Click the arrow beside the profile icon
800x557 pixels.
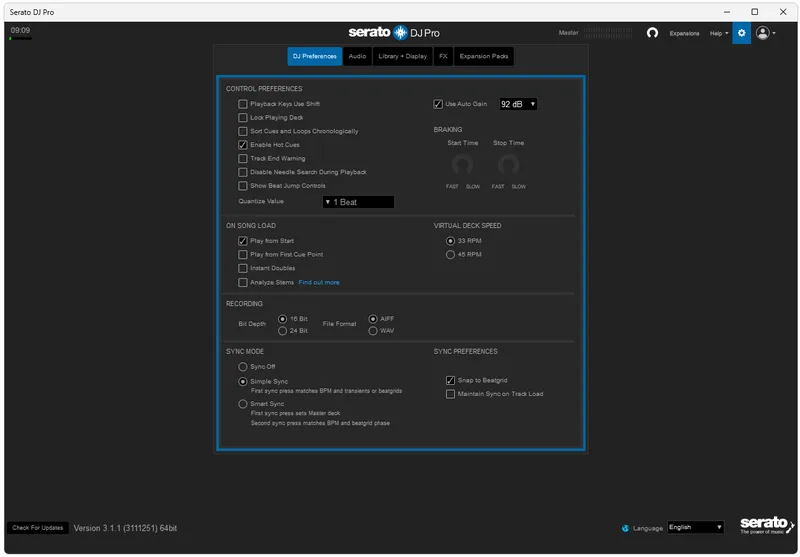pos(774,34)
